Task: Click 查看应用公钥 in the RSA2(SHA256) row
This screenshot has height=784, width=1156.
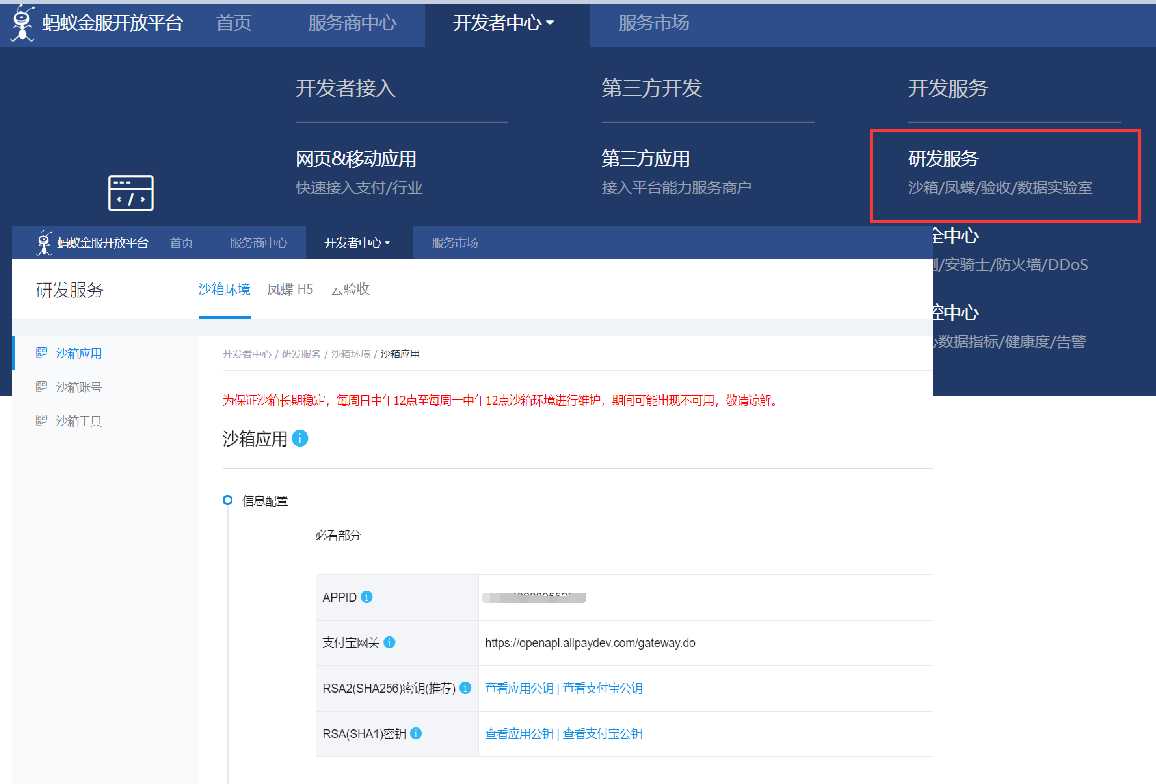Action: pyautogui.click(x=519, y=688)
